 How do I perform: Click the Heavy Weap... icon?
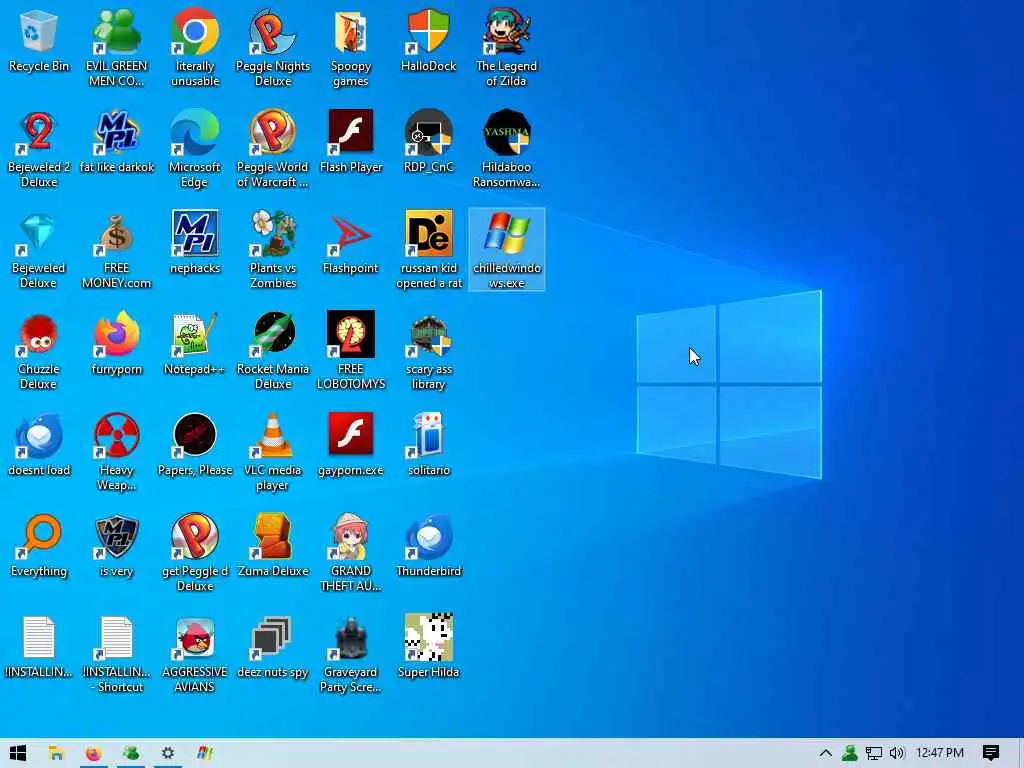click(x=116, y=452)
